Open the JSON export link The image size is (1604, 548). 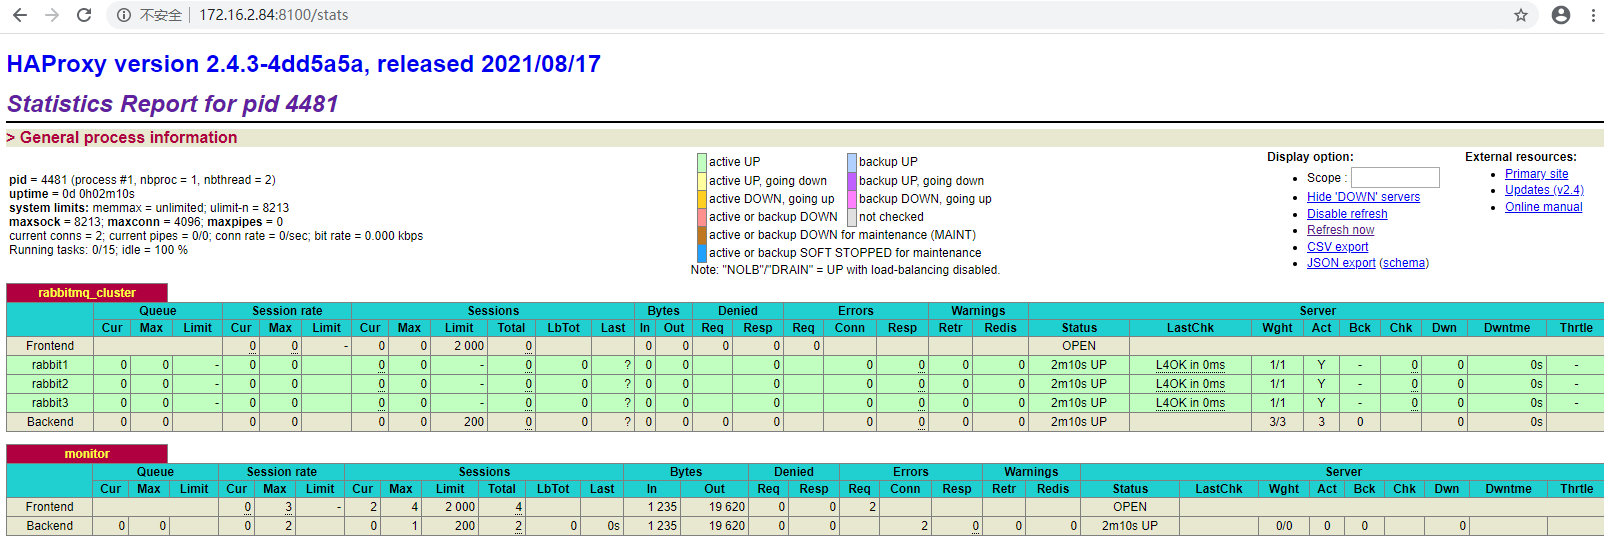click(x=1341, y=263)
